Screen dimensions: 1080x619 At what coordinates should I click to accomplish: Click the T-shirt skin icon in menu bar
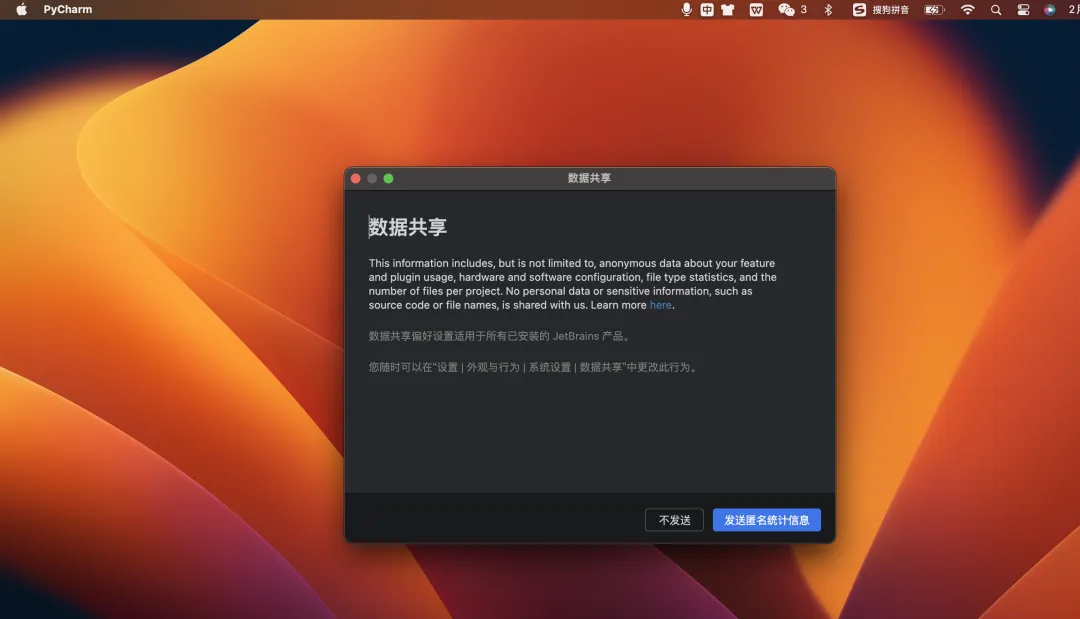727,10
